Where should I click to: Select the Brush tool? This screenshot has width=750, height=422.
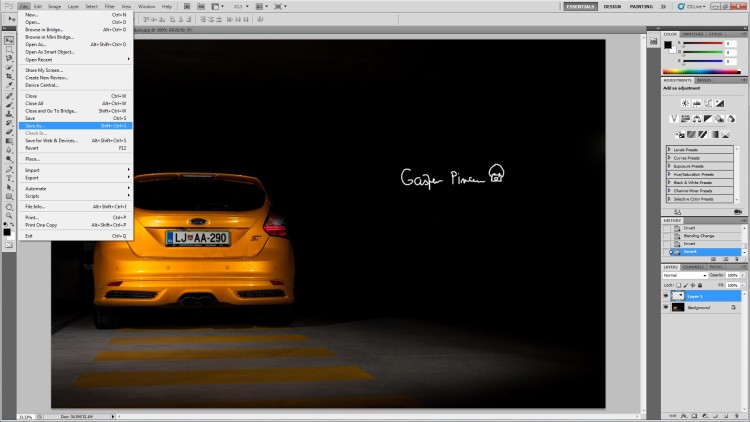coord(9,105)
